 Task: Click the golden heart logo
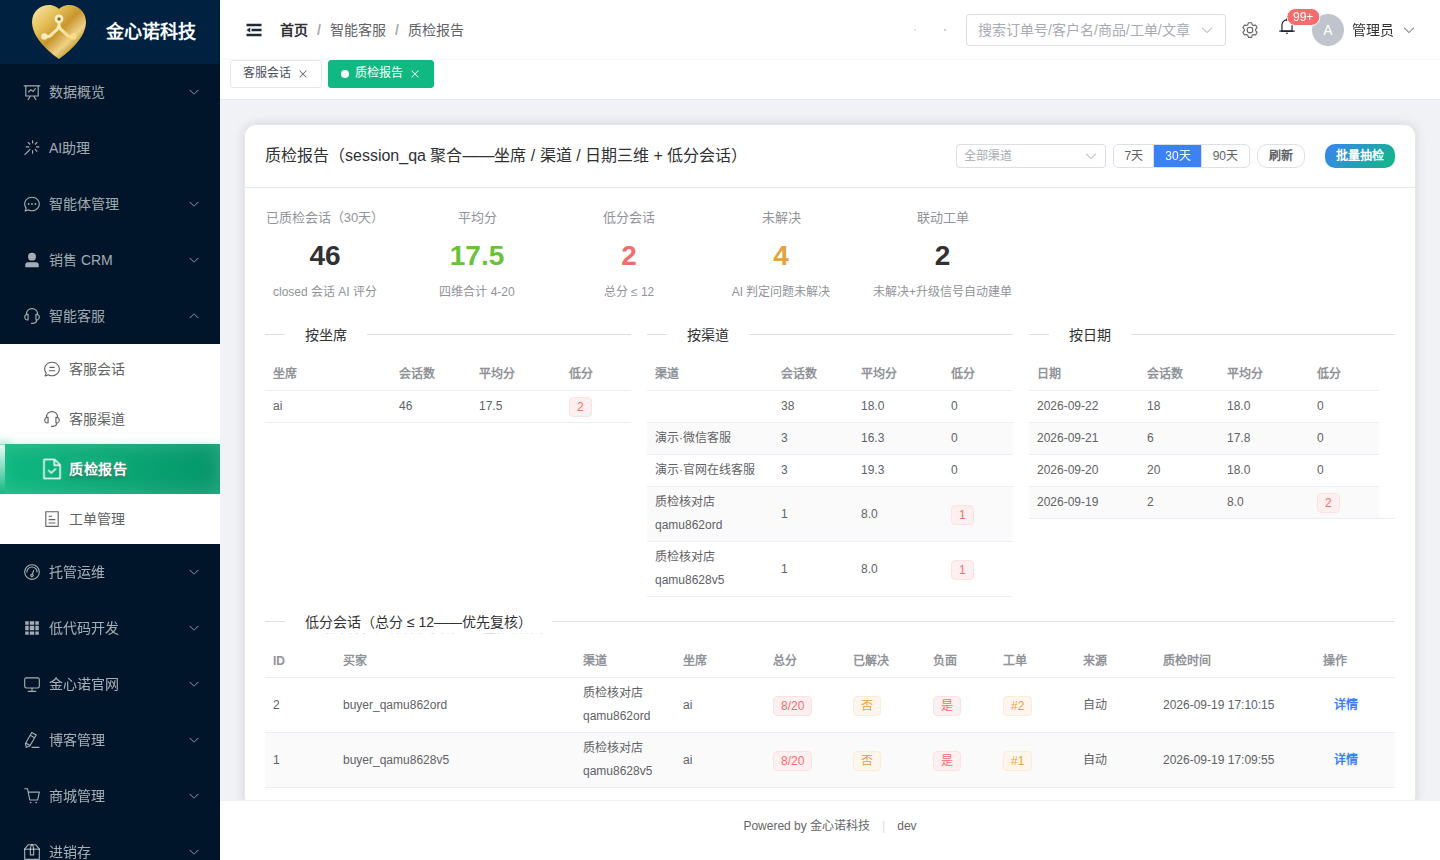click(59, 31)
